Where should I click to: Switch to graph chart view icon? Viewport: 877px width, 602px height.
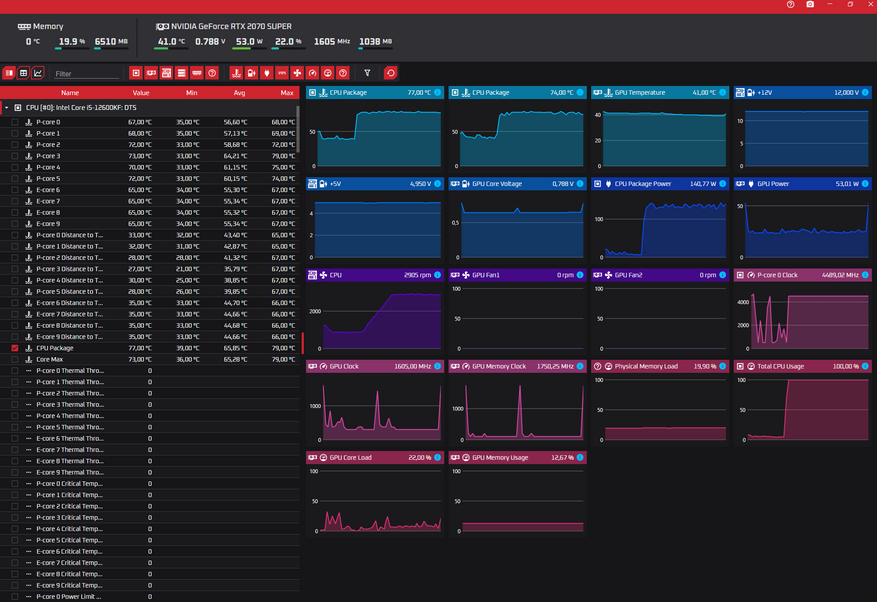tap(38, 73)
